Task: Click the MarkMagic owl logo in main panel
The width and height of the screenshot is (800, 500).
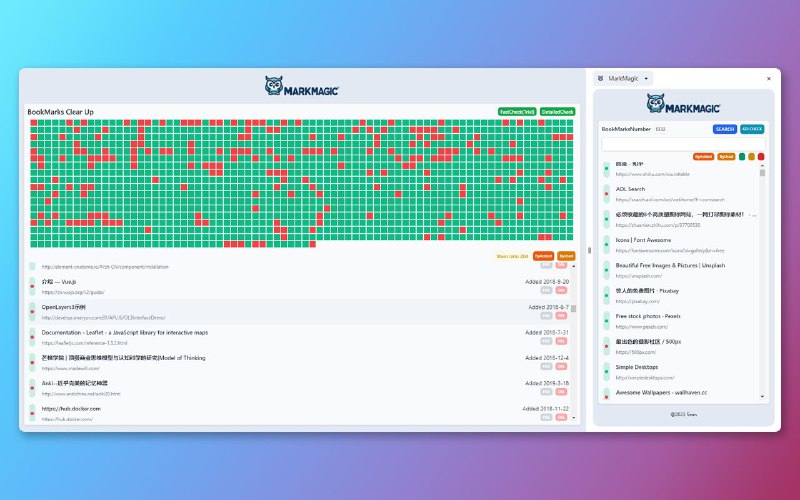Action: click(301, 87)
